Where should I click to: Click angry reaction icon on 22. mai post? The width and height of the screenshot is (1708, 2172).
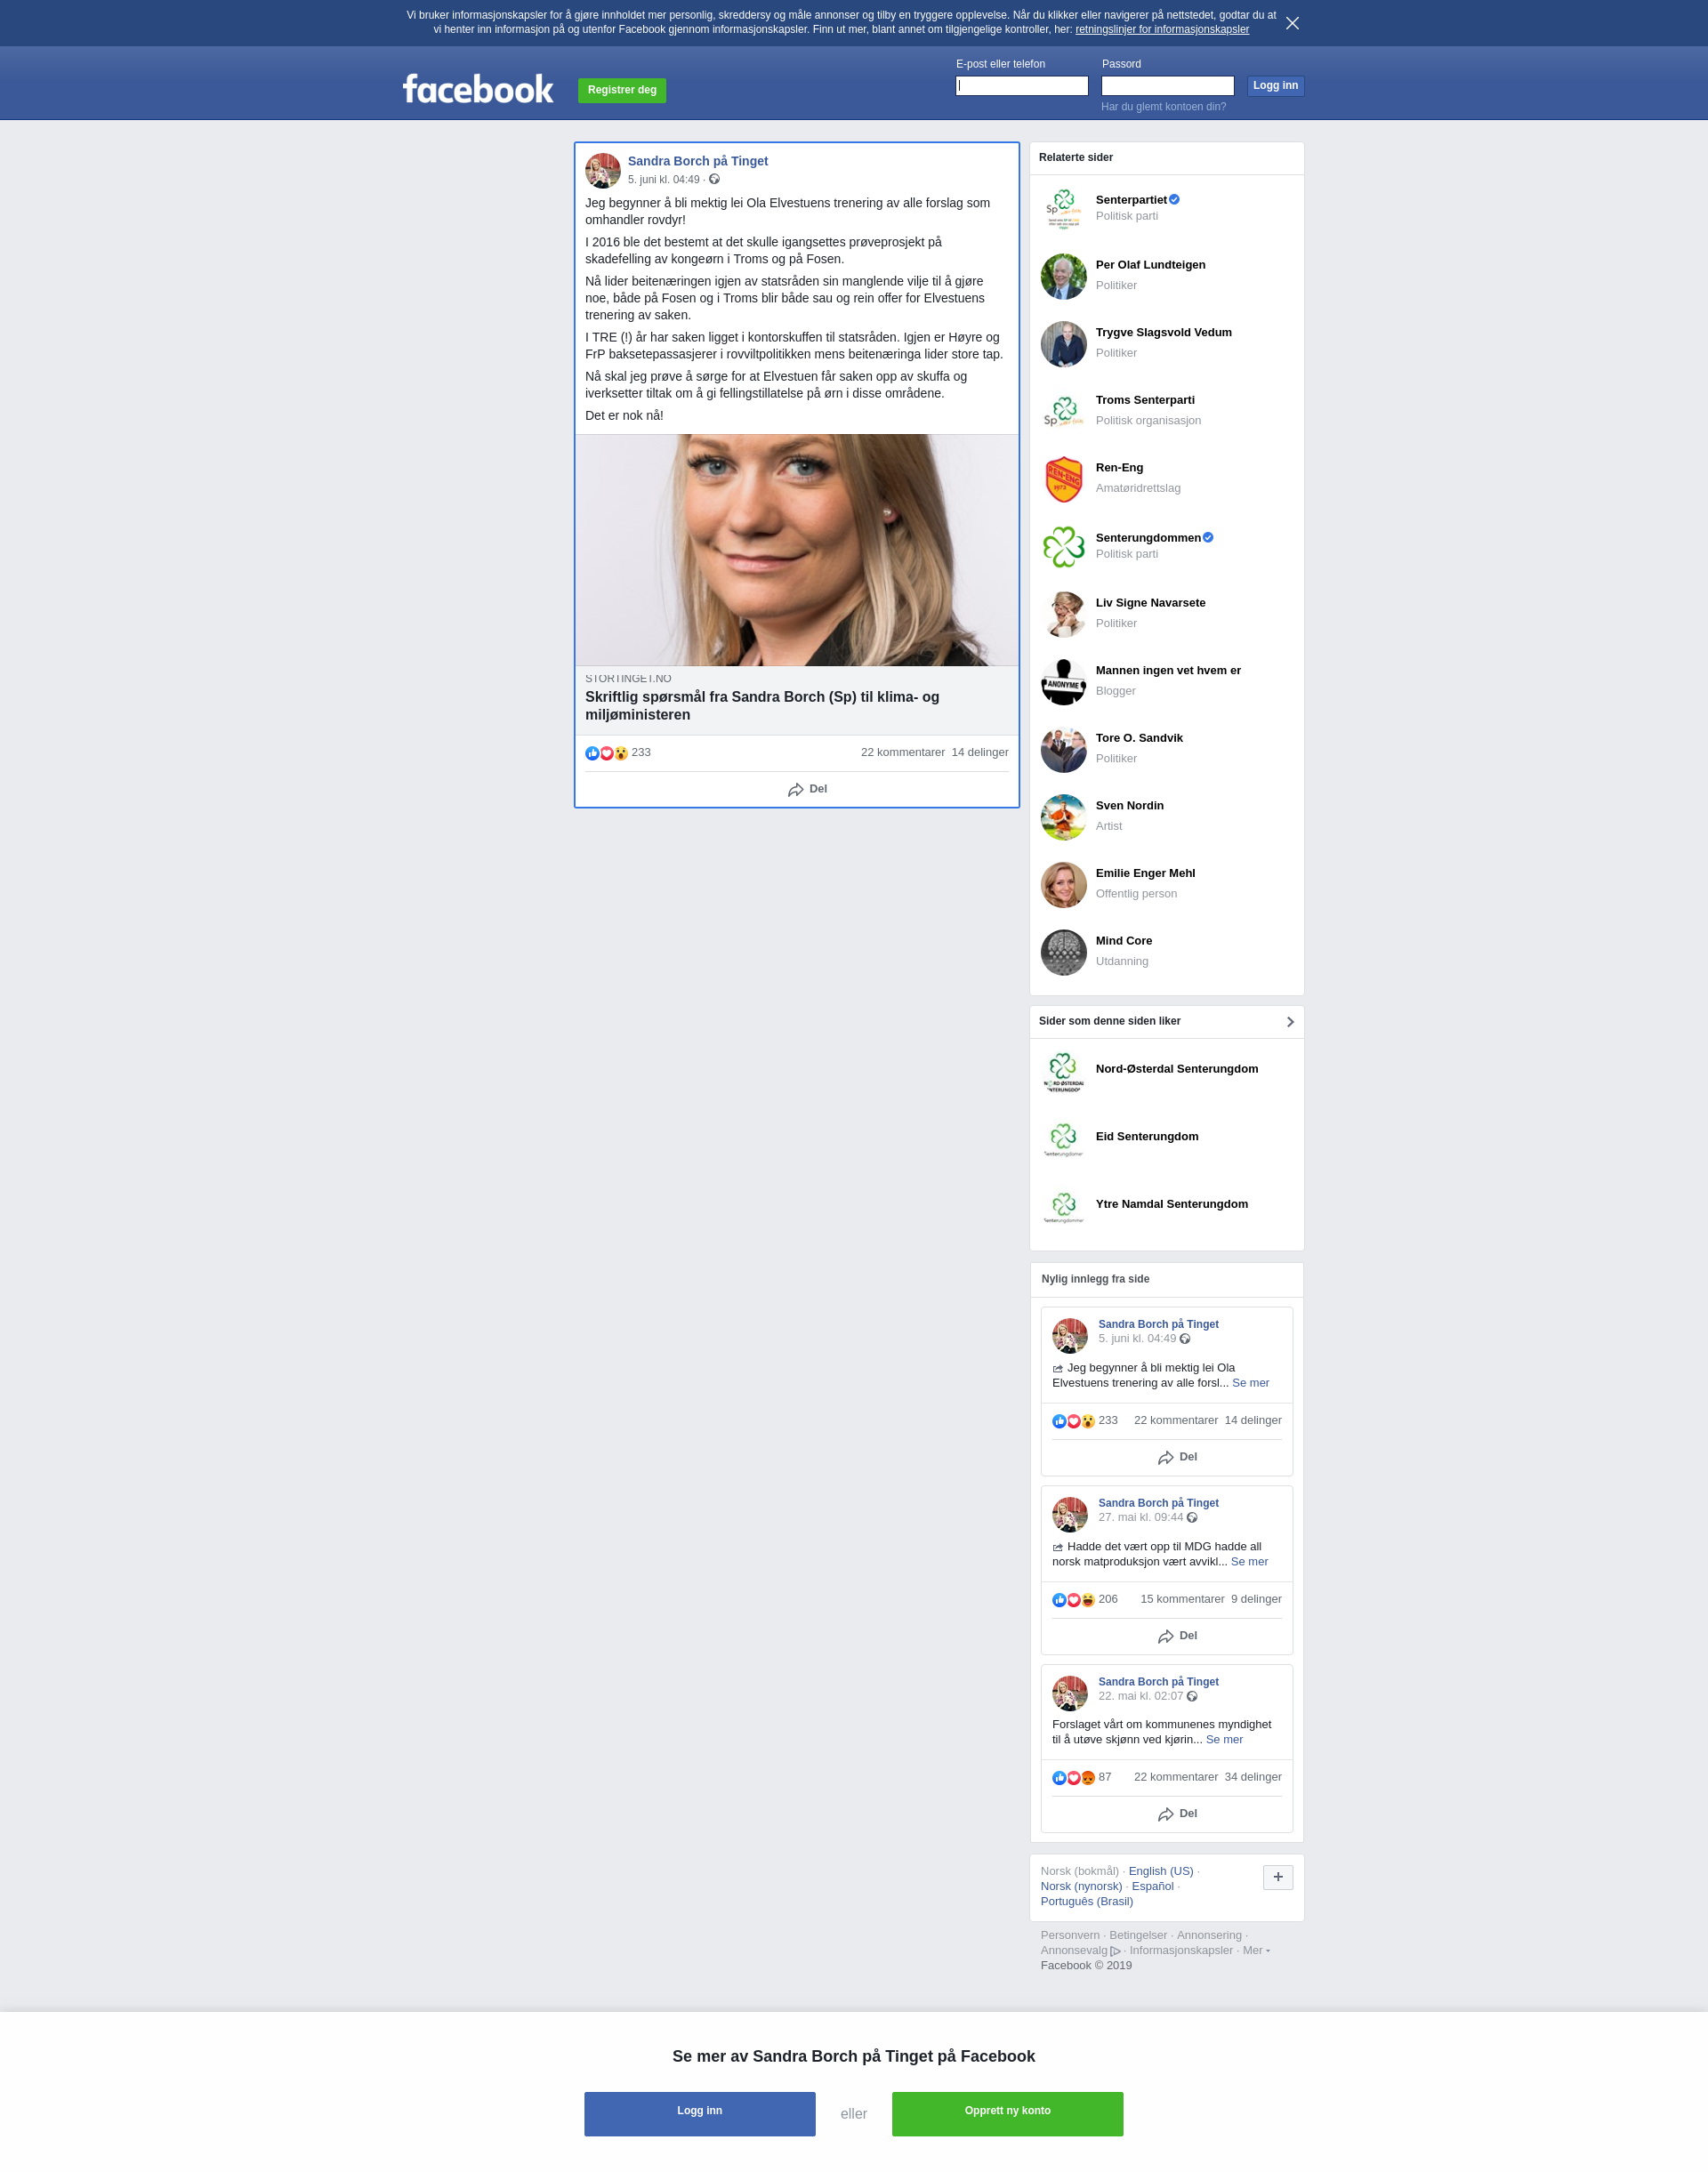click(1088, 1778)
